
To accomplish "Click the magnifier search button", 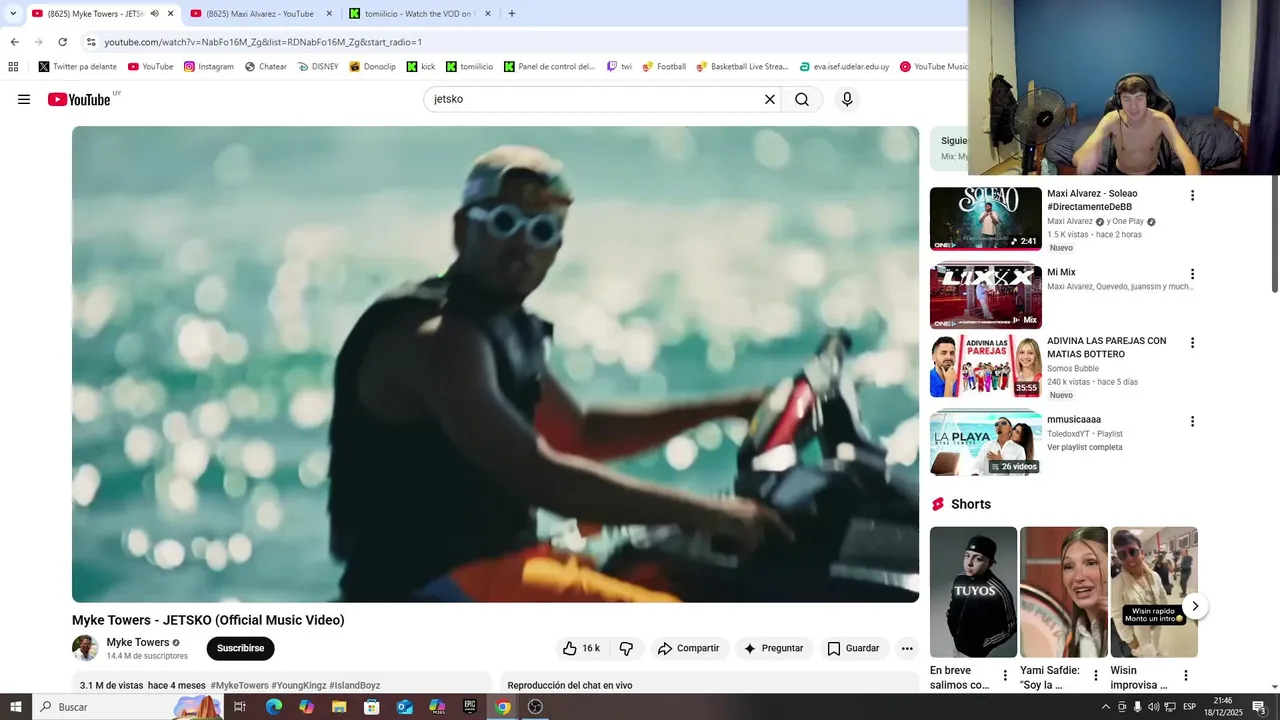I will (x=802, y=99).
